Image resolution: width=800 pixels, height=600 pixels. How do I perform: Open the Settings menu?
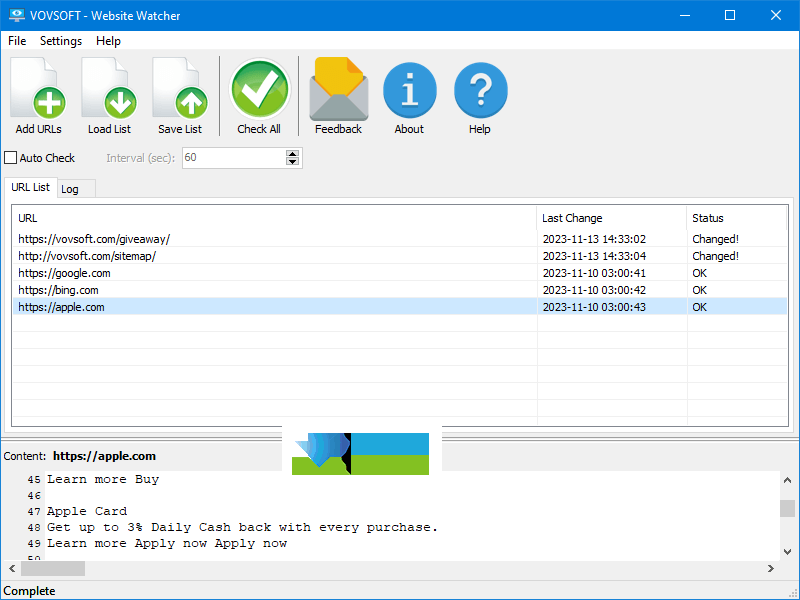[x=61, y=41]
